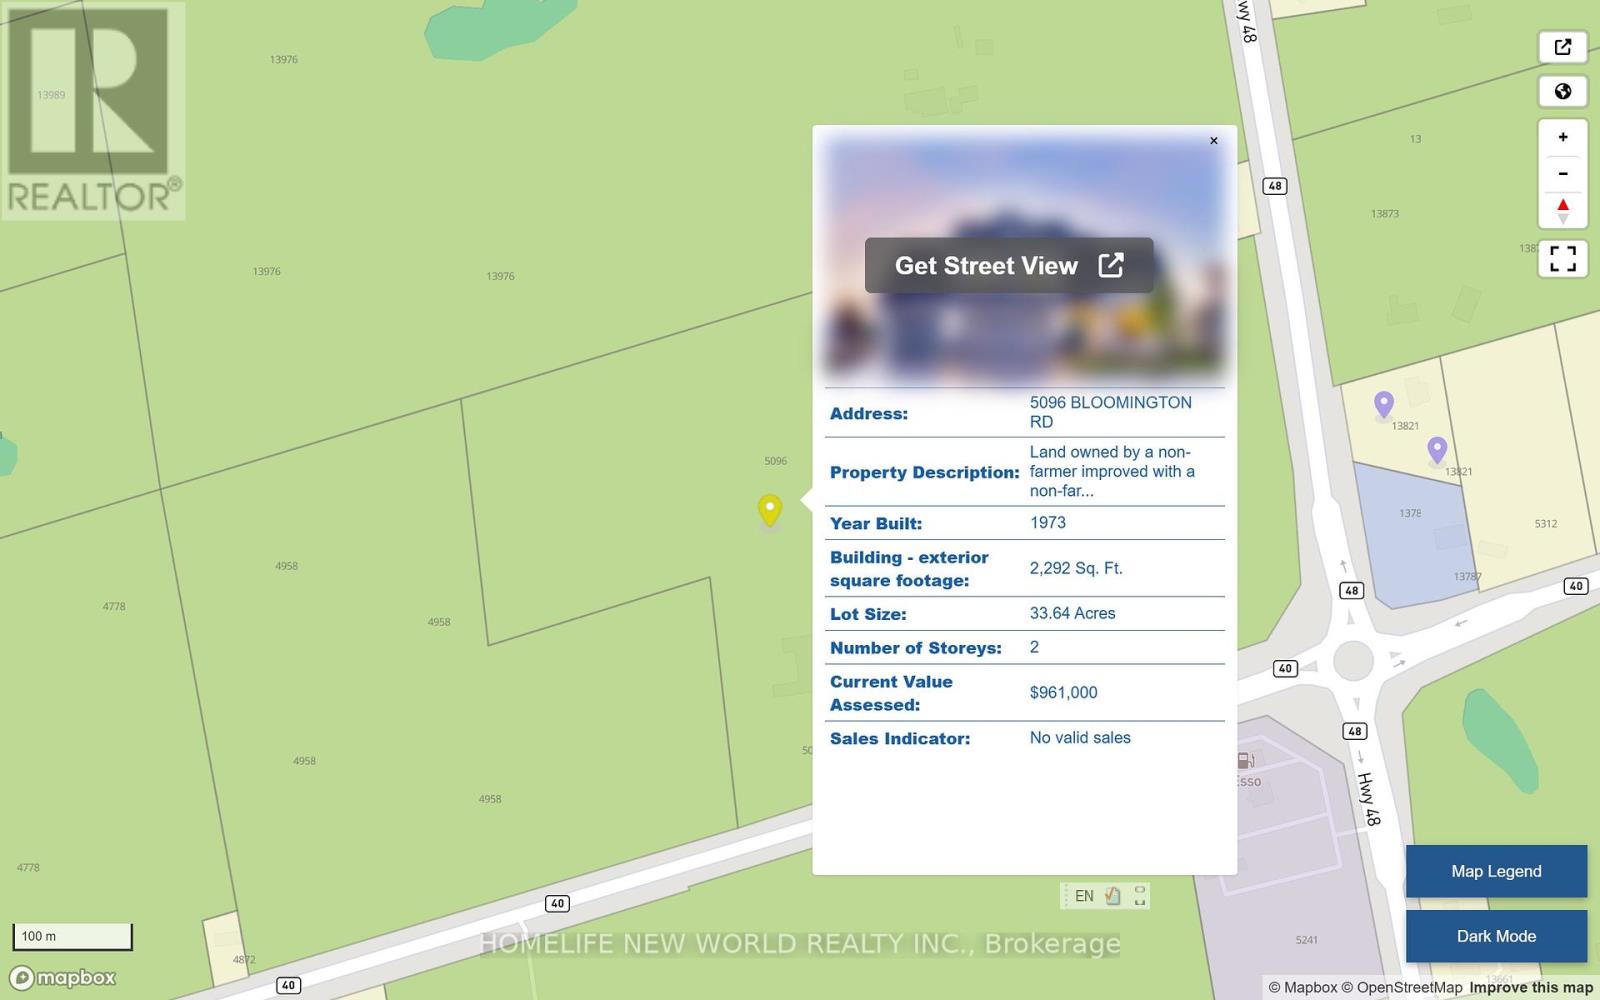Image resolution: width=1600 pixels, height=1000 pixels.
Task: Click the globe map style icon
Action: point(1562,92)
